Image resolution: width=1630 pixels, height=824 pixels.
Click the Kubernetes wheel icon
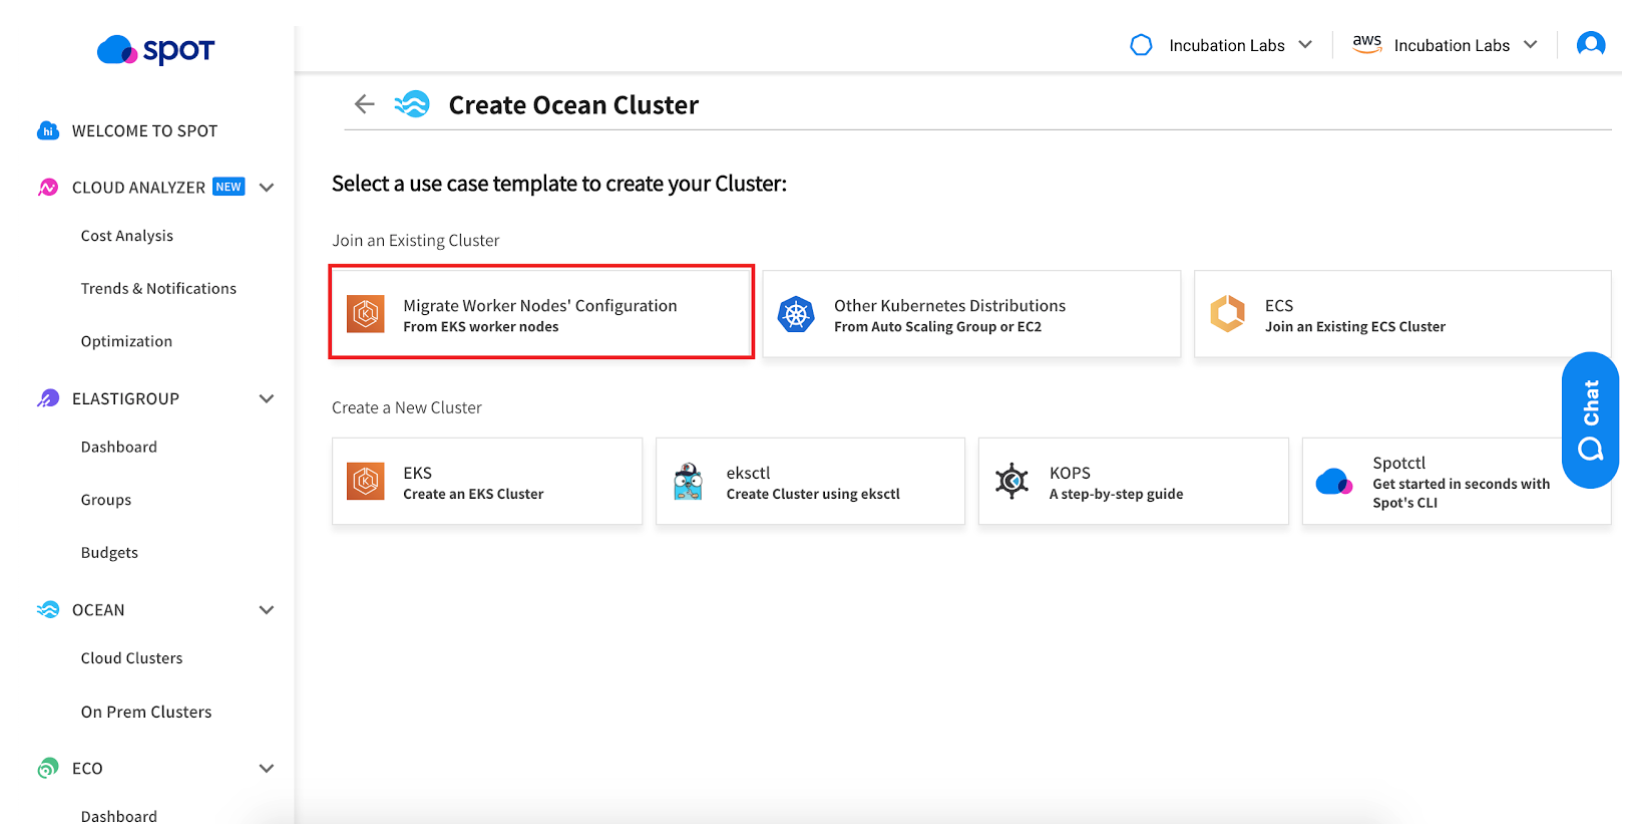(796, 315)
